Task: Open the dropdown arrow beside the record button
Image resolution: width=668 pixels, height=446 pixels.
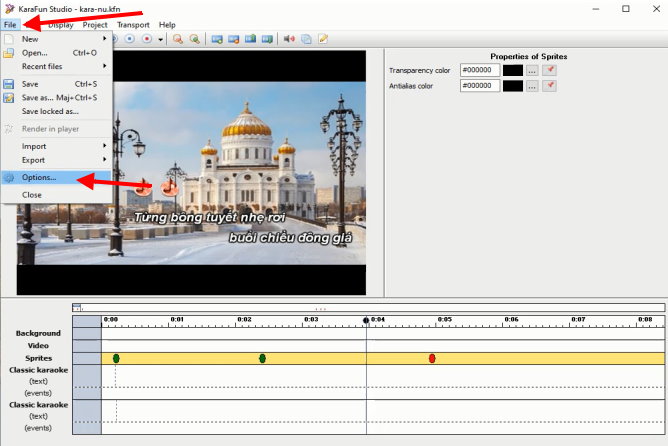Action: point(161,39)
